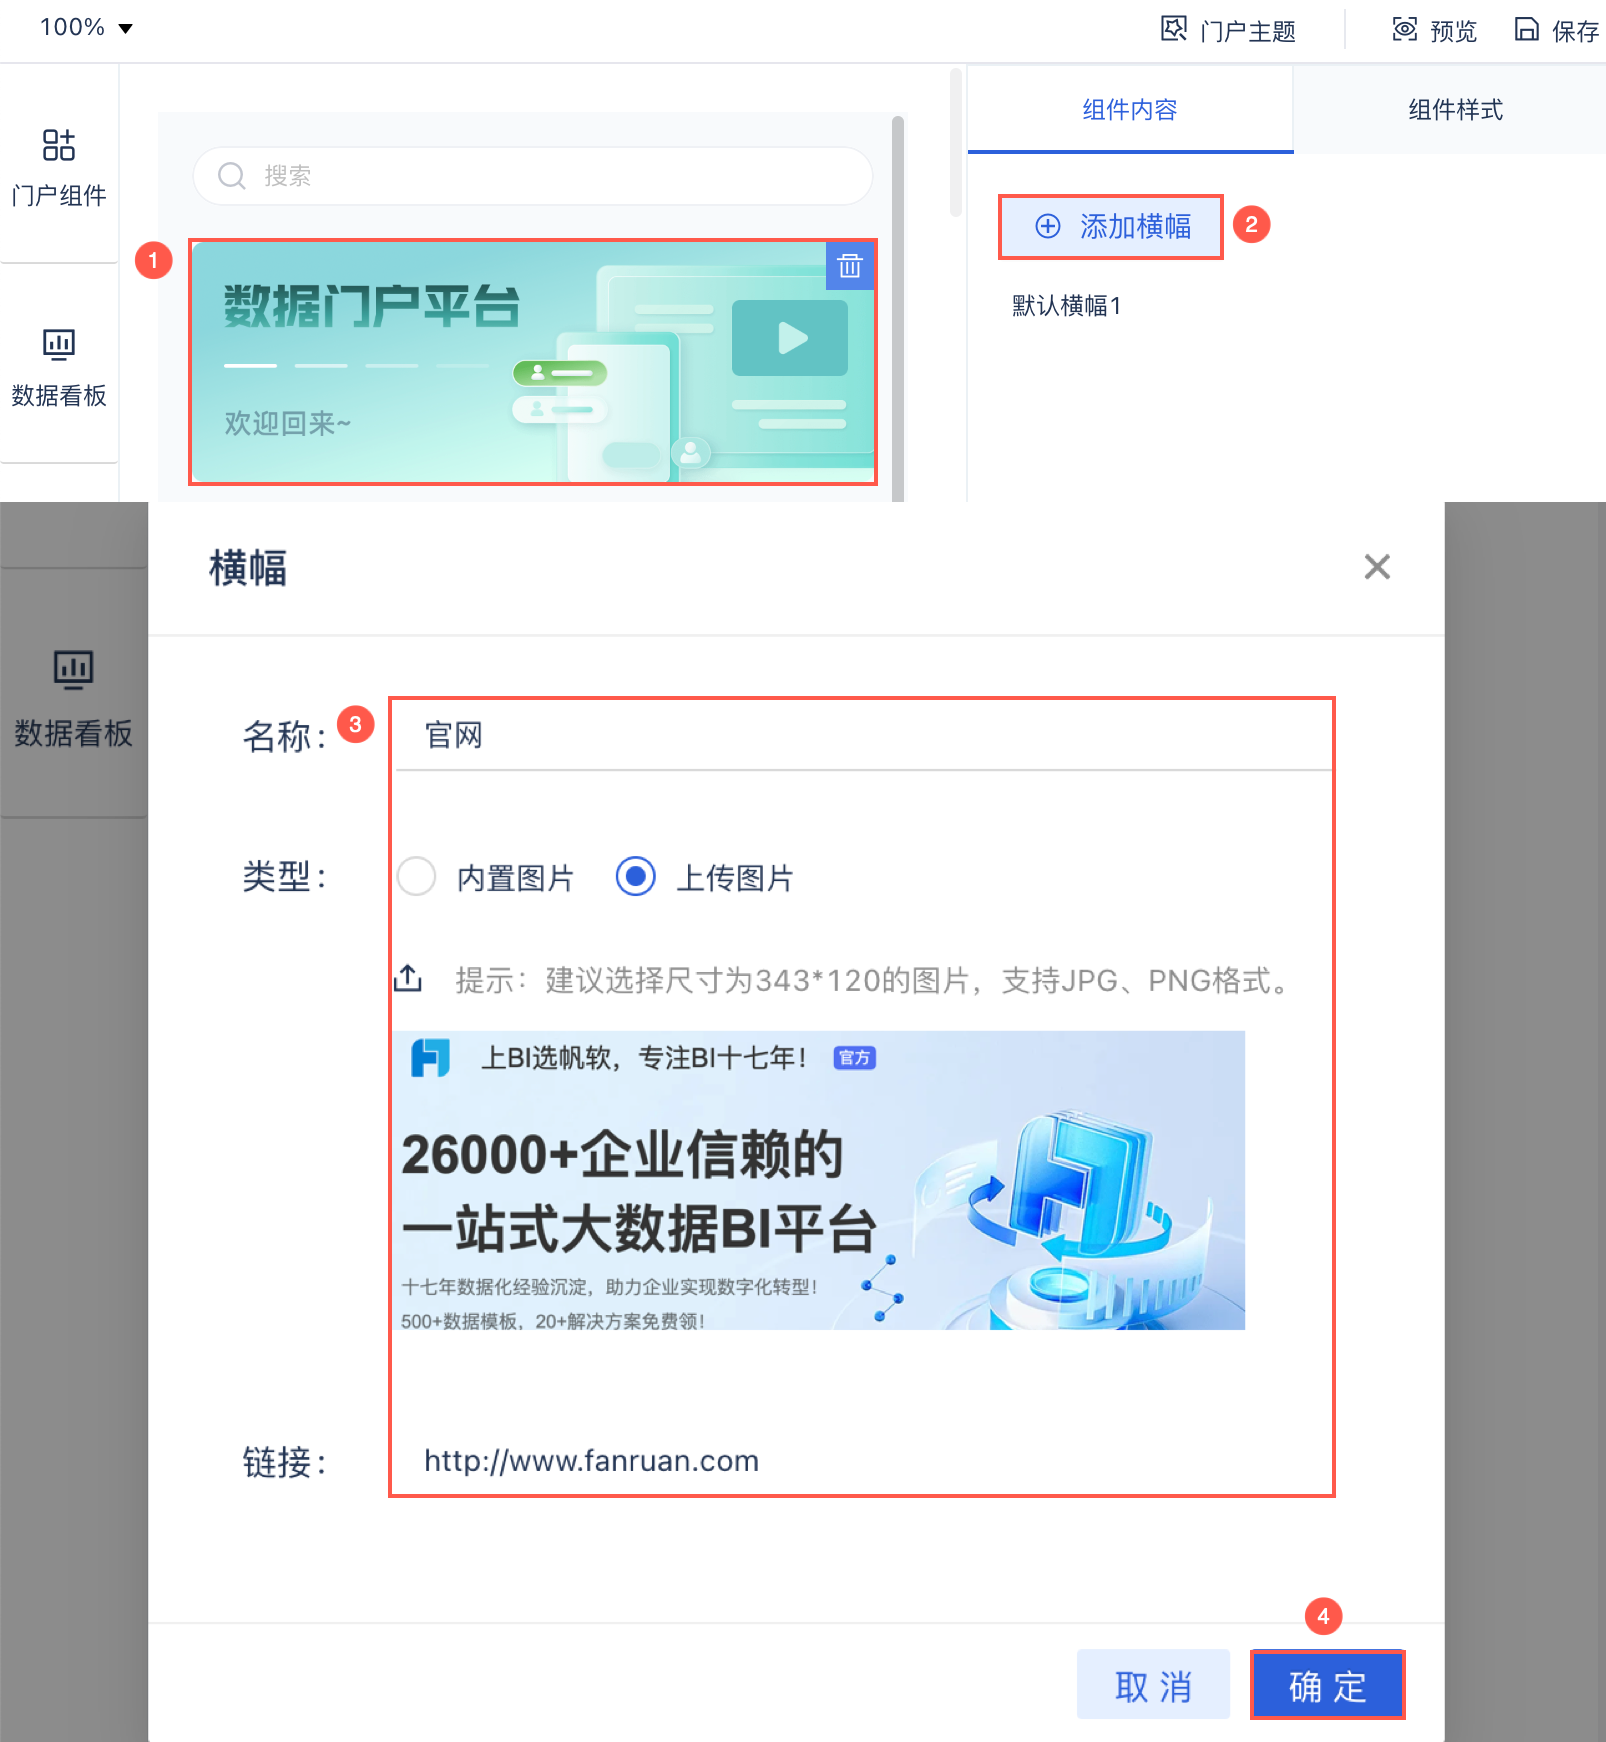Open the data dashboard sidebar icon

tap(59, 345)
